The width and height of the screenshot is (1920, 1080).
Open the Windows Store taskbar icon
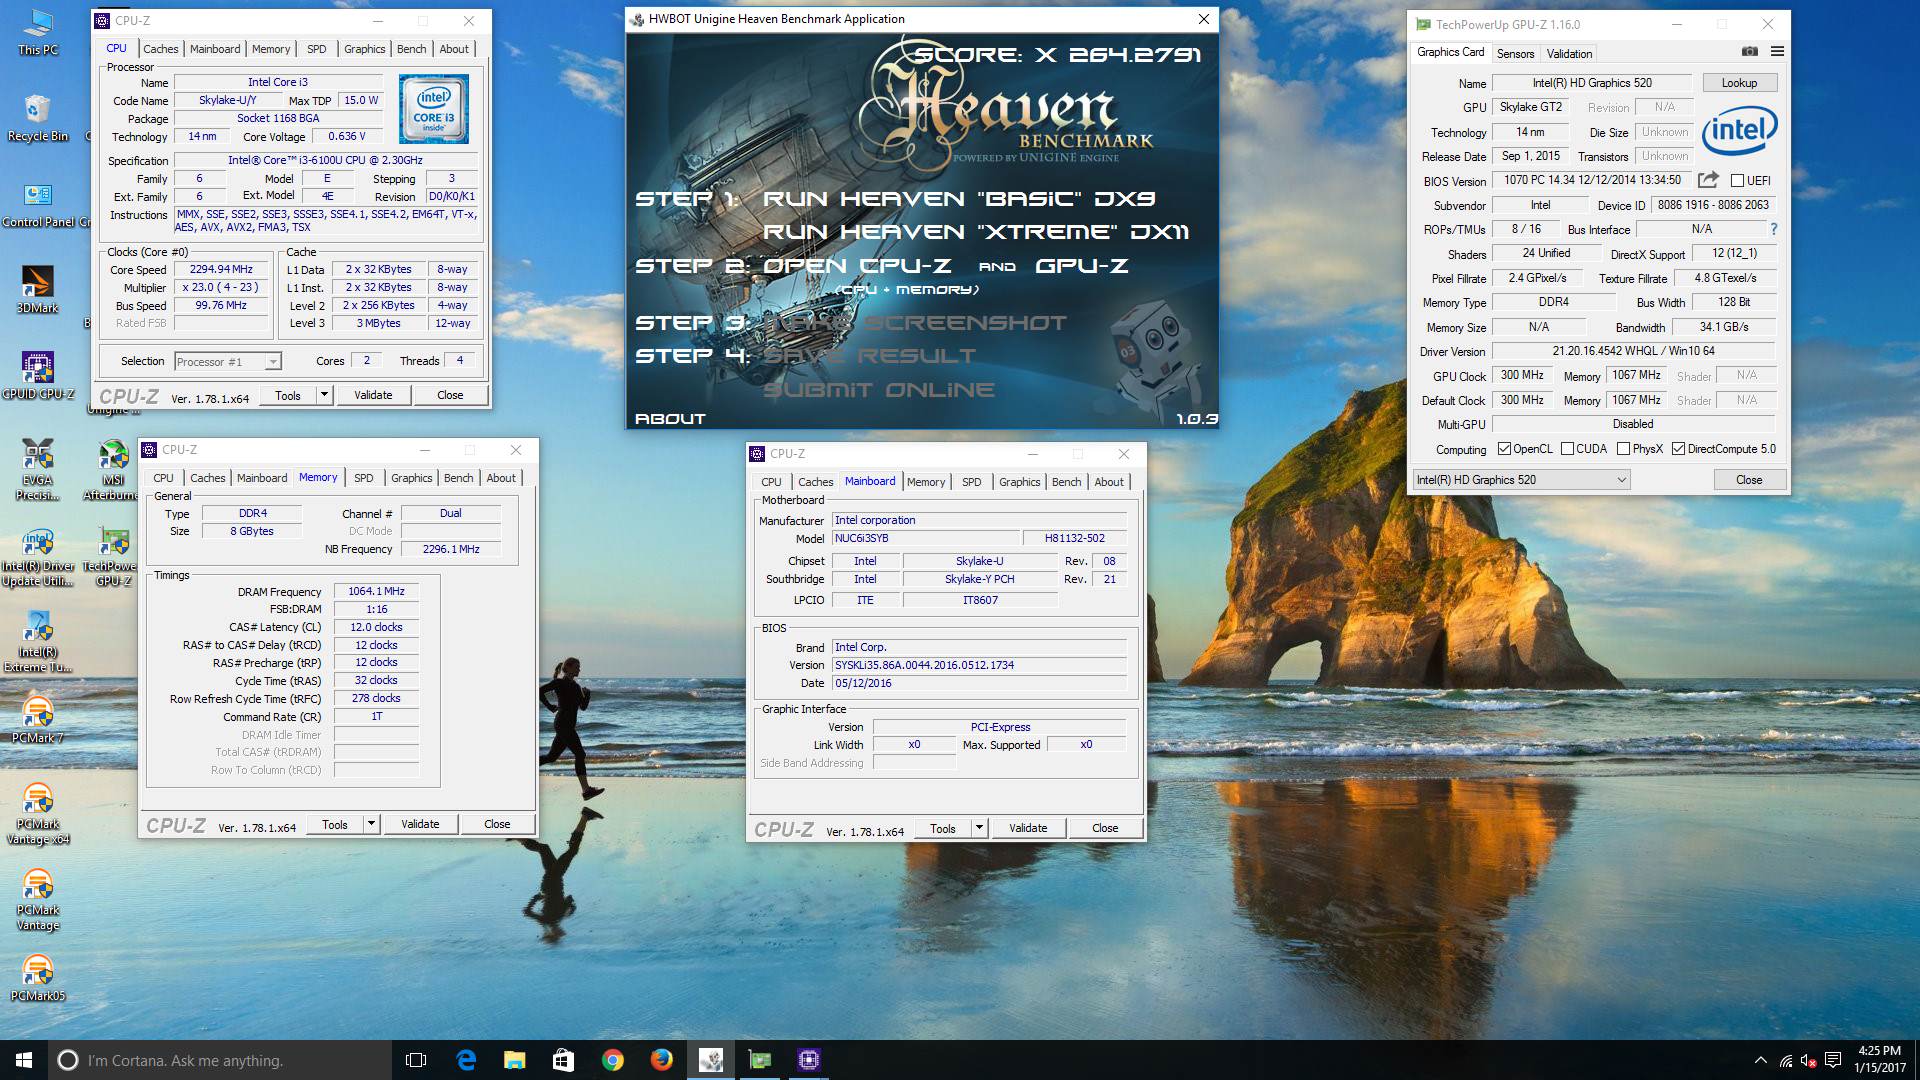[563, 1060]
